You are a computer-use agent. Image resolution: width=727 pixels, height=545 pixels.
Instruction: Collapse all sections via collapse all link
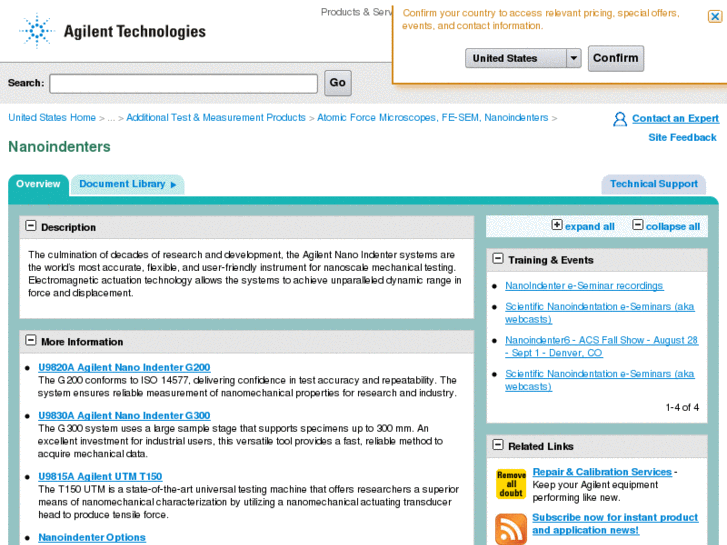(x=673, y=227)
